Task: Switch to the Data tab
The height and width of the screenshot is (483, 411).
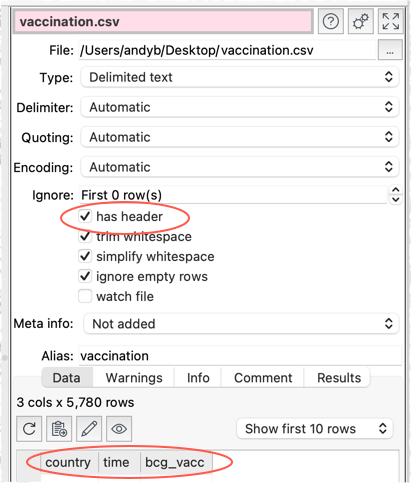Action: [67, 378]
